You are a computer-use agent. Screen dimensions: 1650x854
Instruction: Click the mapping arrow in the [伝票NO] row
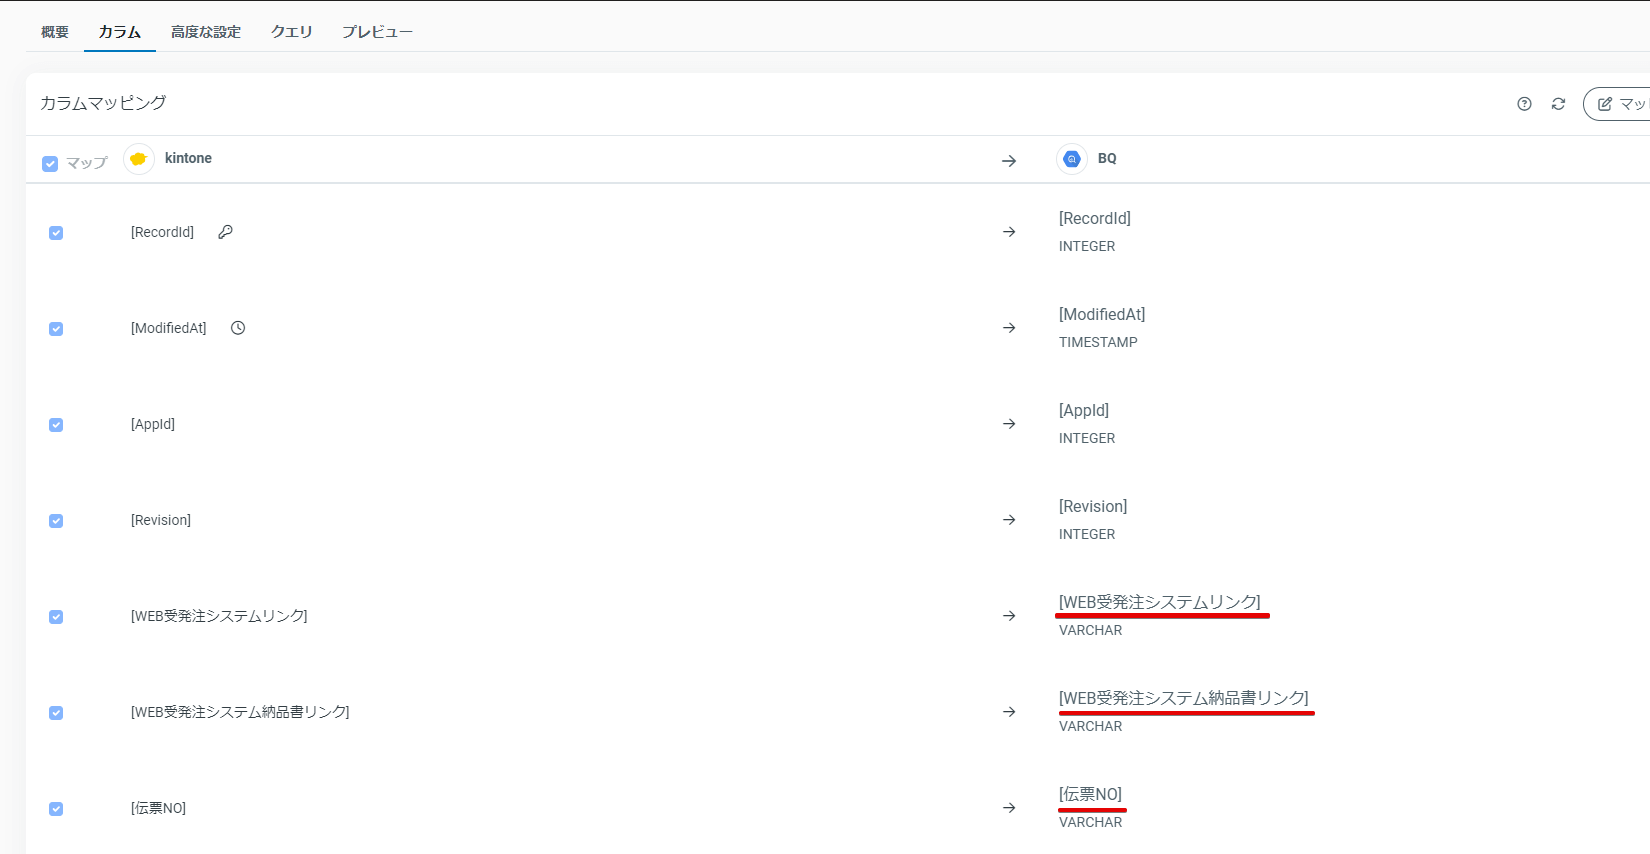click(1009, 808)
